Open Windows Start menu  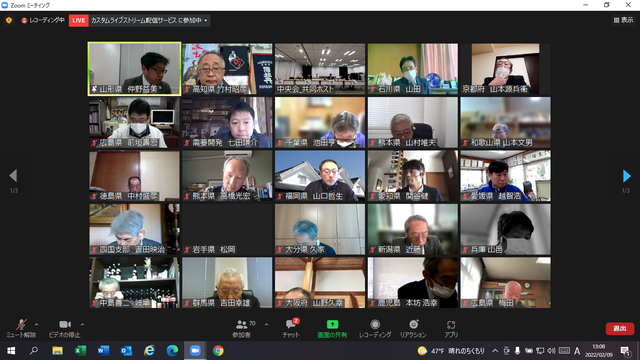(x=11, y=351)
